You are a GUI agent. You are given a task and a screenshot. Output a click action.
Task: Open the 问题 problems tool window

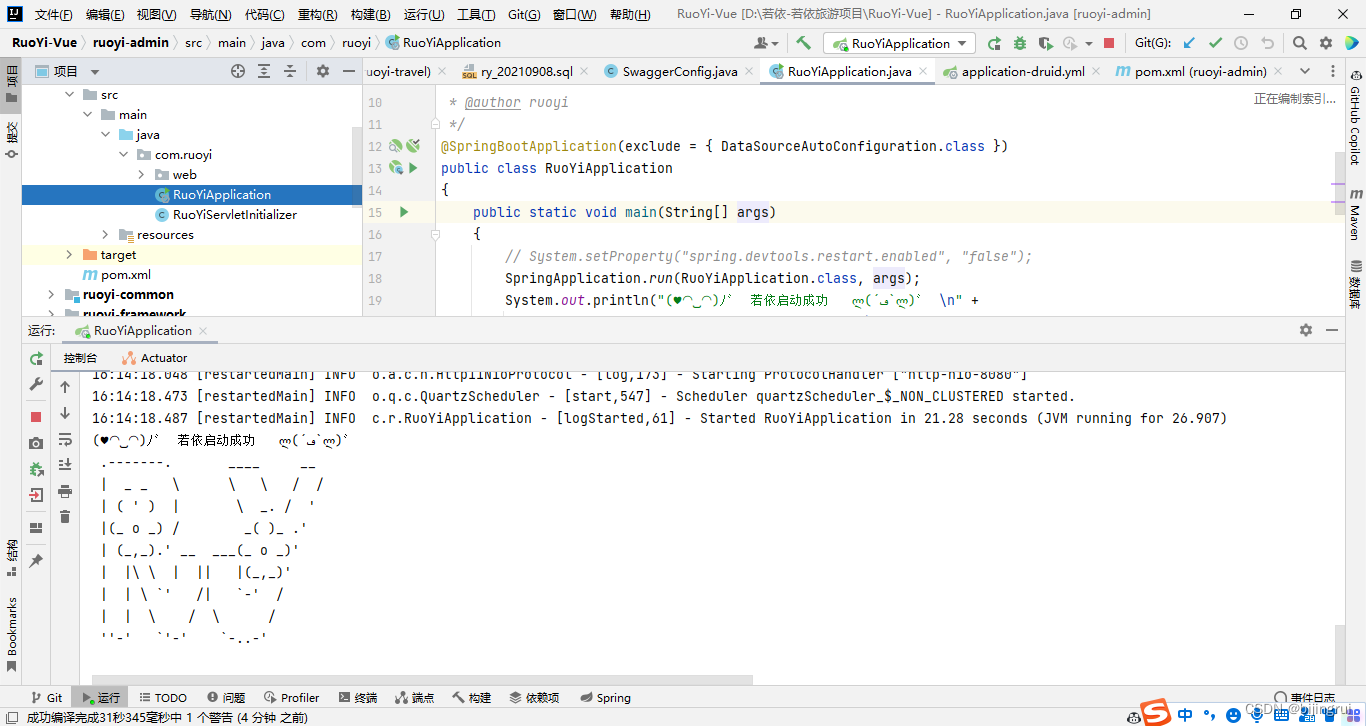(x=226, y=698)
